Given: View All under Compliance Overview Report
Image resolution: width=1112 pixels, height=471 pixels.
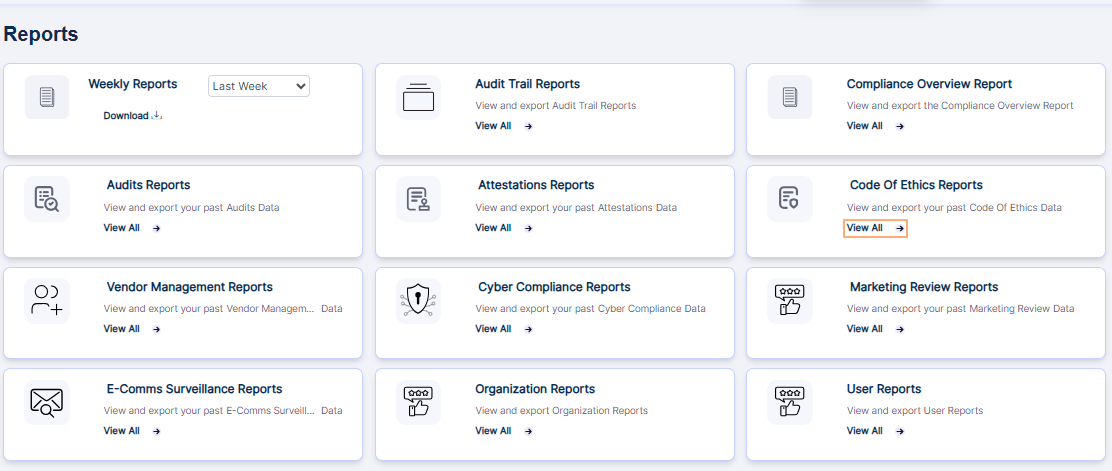Looking at the screenshot, I should pyautogui.click(x=864, y=126).
